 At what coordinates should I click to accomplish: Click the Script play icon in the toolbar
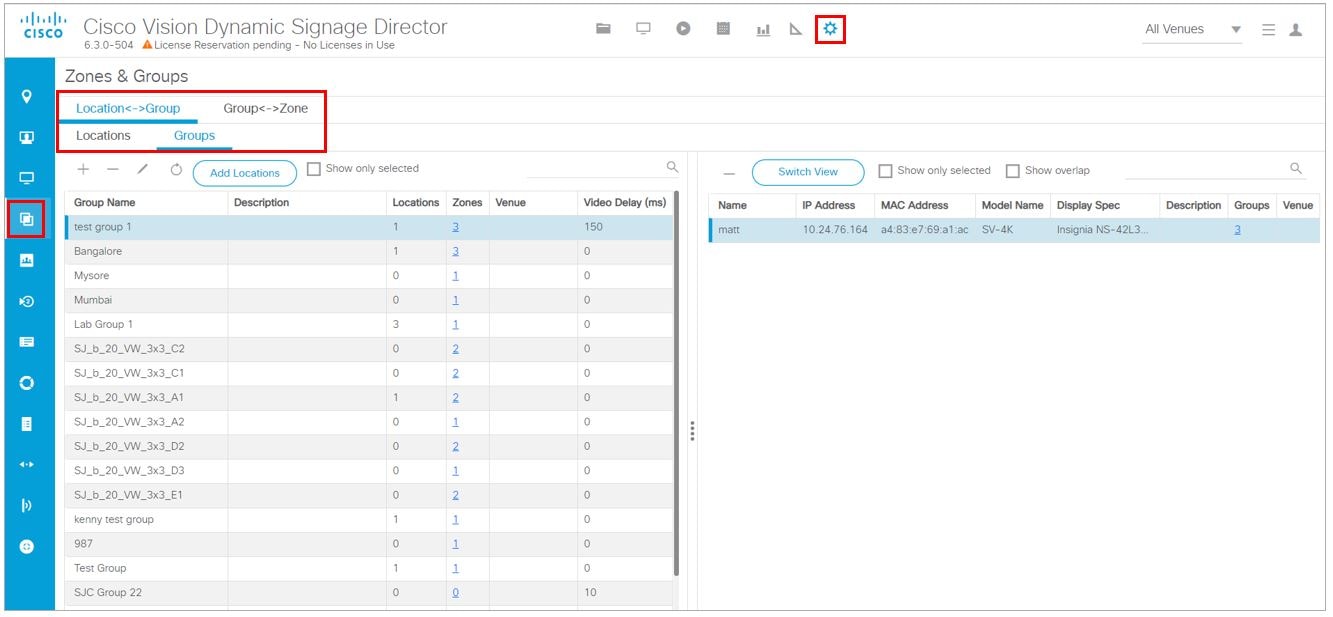coord(682,31)
